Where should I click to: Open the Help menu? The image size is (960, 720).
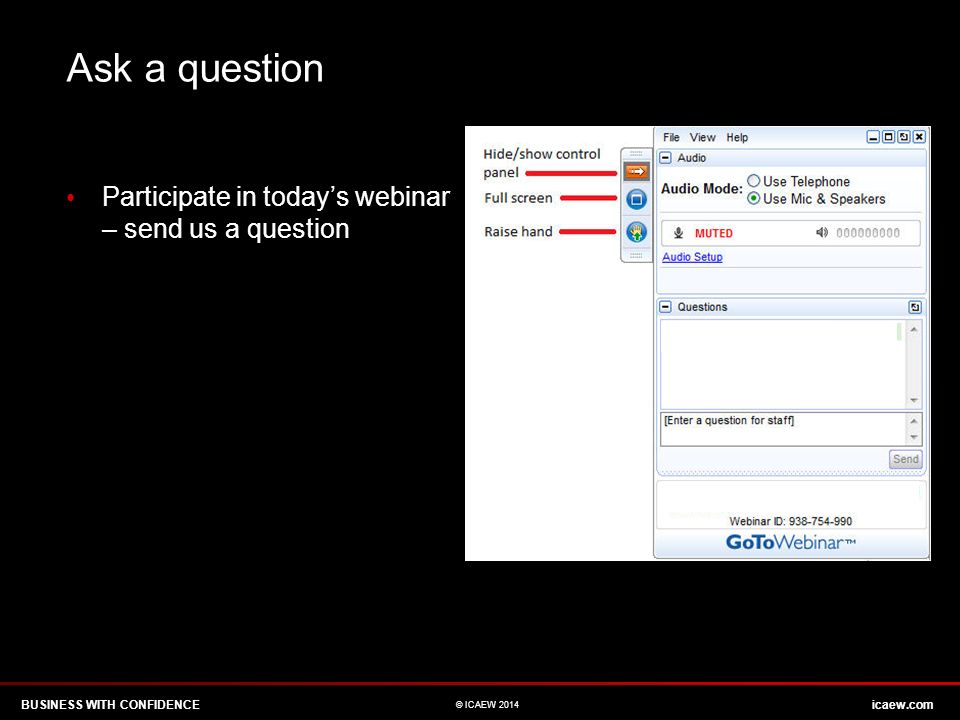(x=737, y=137)
